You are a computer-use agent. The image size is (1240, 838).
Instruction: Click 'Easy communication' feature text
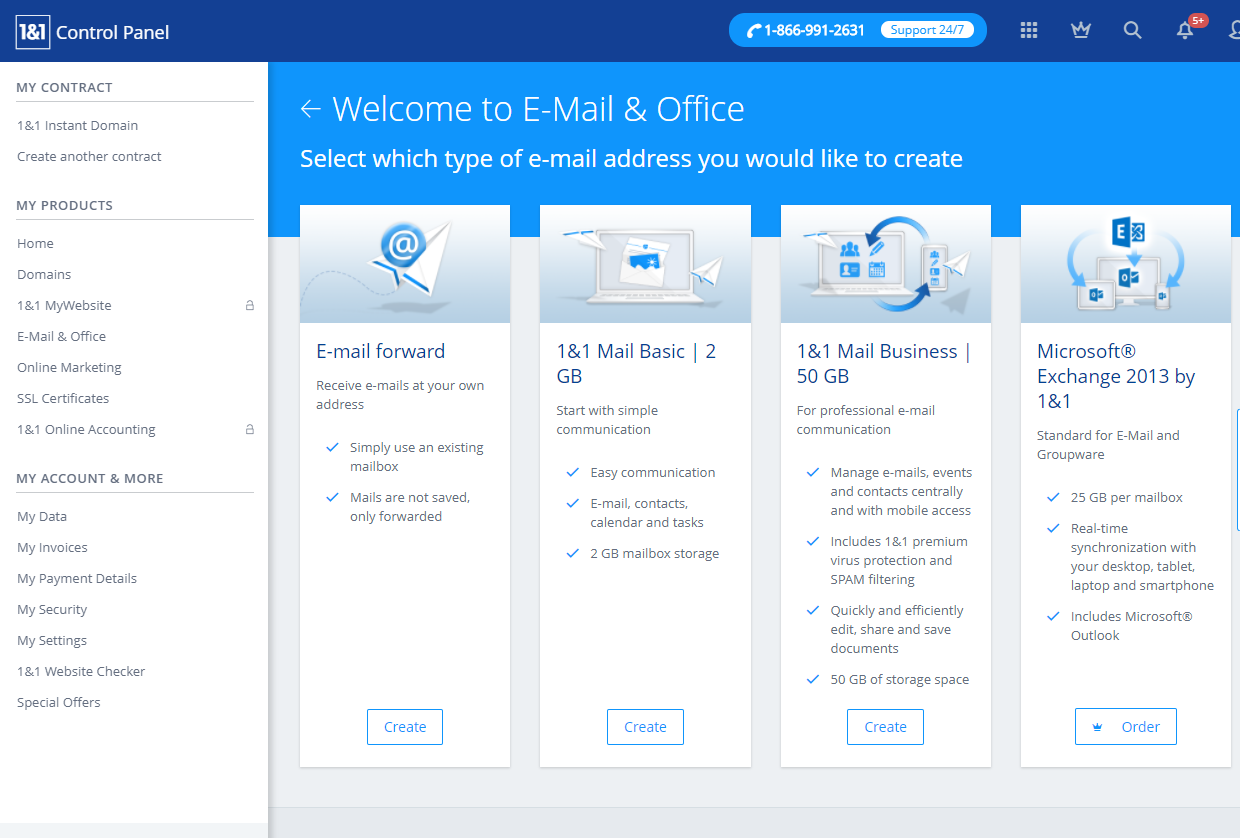coord(653,473)
